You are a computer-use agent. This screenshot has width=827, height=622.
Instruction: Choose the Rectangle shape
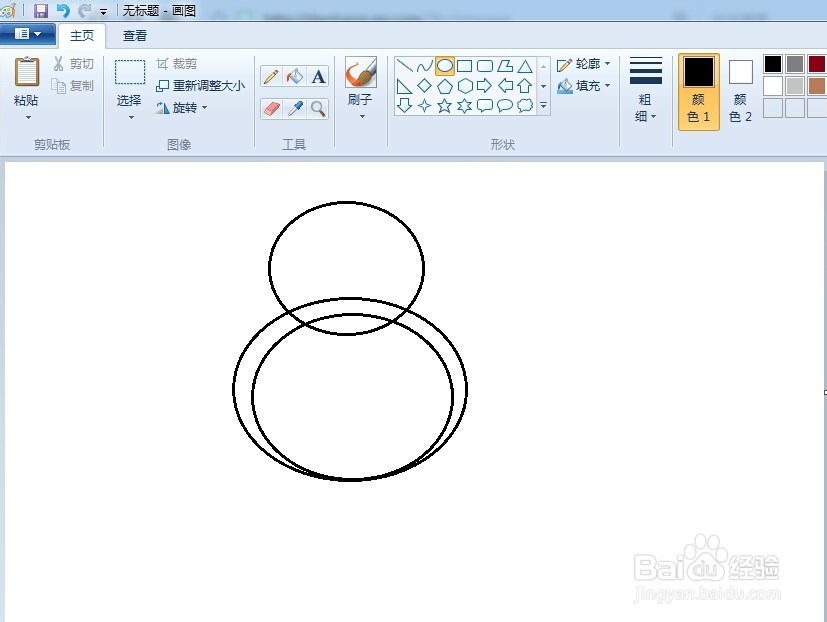(465, 66)
